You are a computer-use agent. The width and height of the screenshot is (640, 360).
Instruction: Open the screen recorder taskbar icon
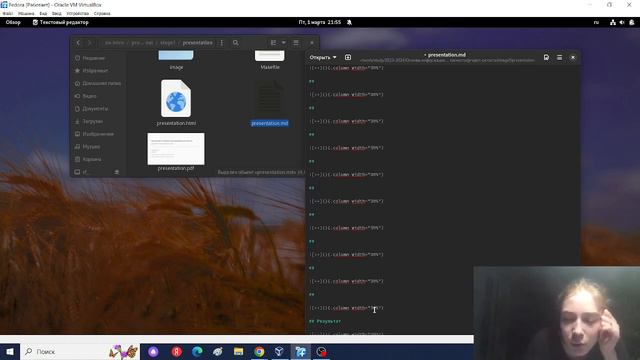(x=322, y=351)
